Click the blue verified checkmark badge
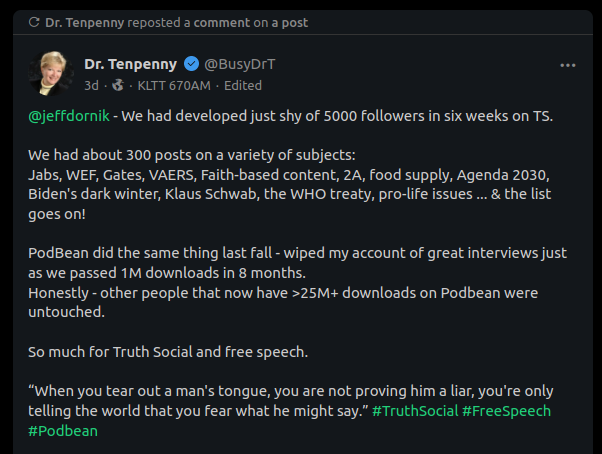This screenshot has width=602, height=454. click(x=192, y=64)
